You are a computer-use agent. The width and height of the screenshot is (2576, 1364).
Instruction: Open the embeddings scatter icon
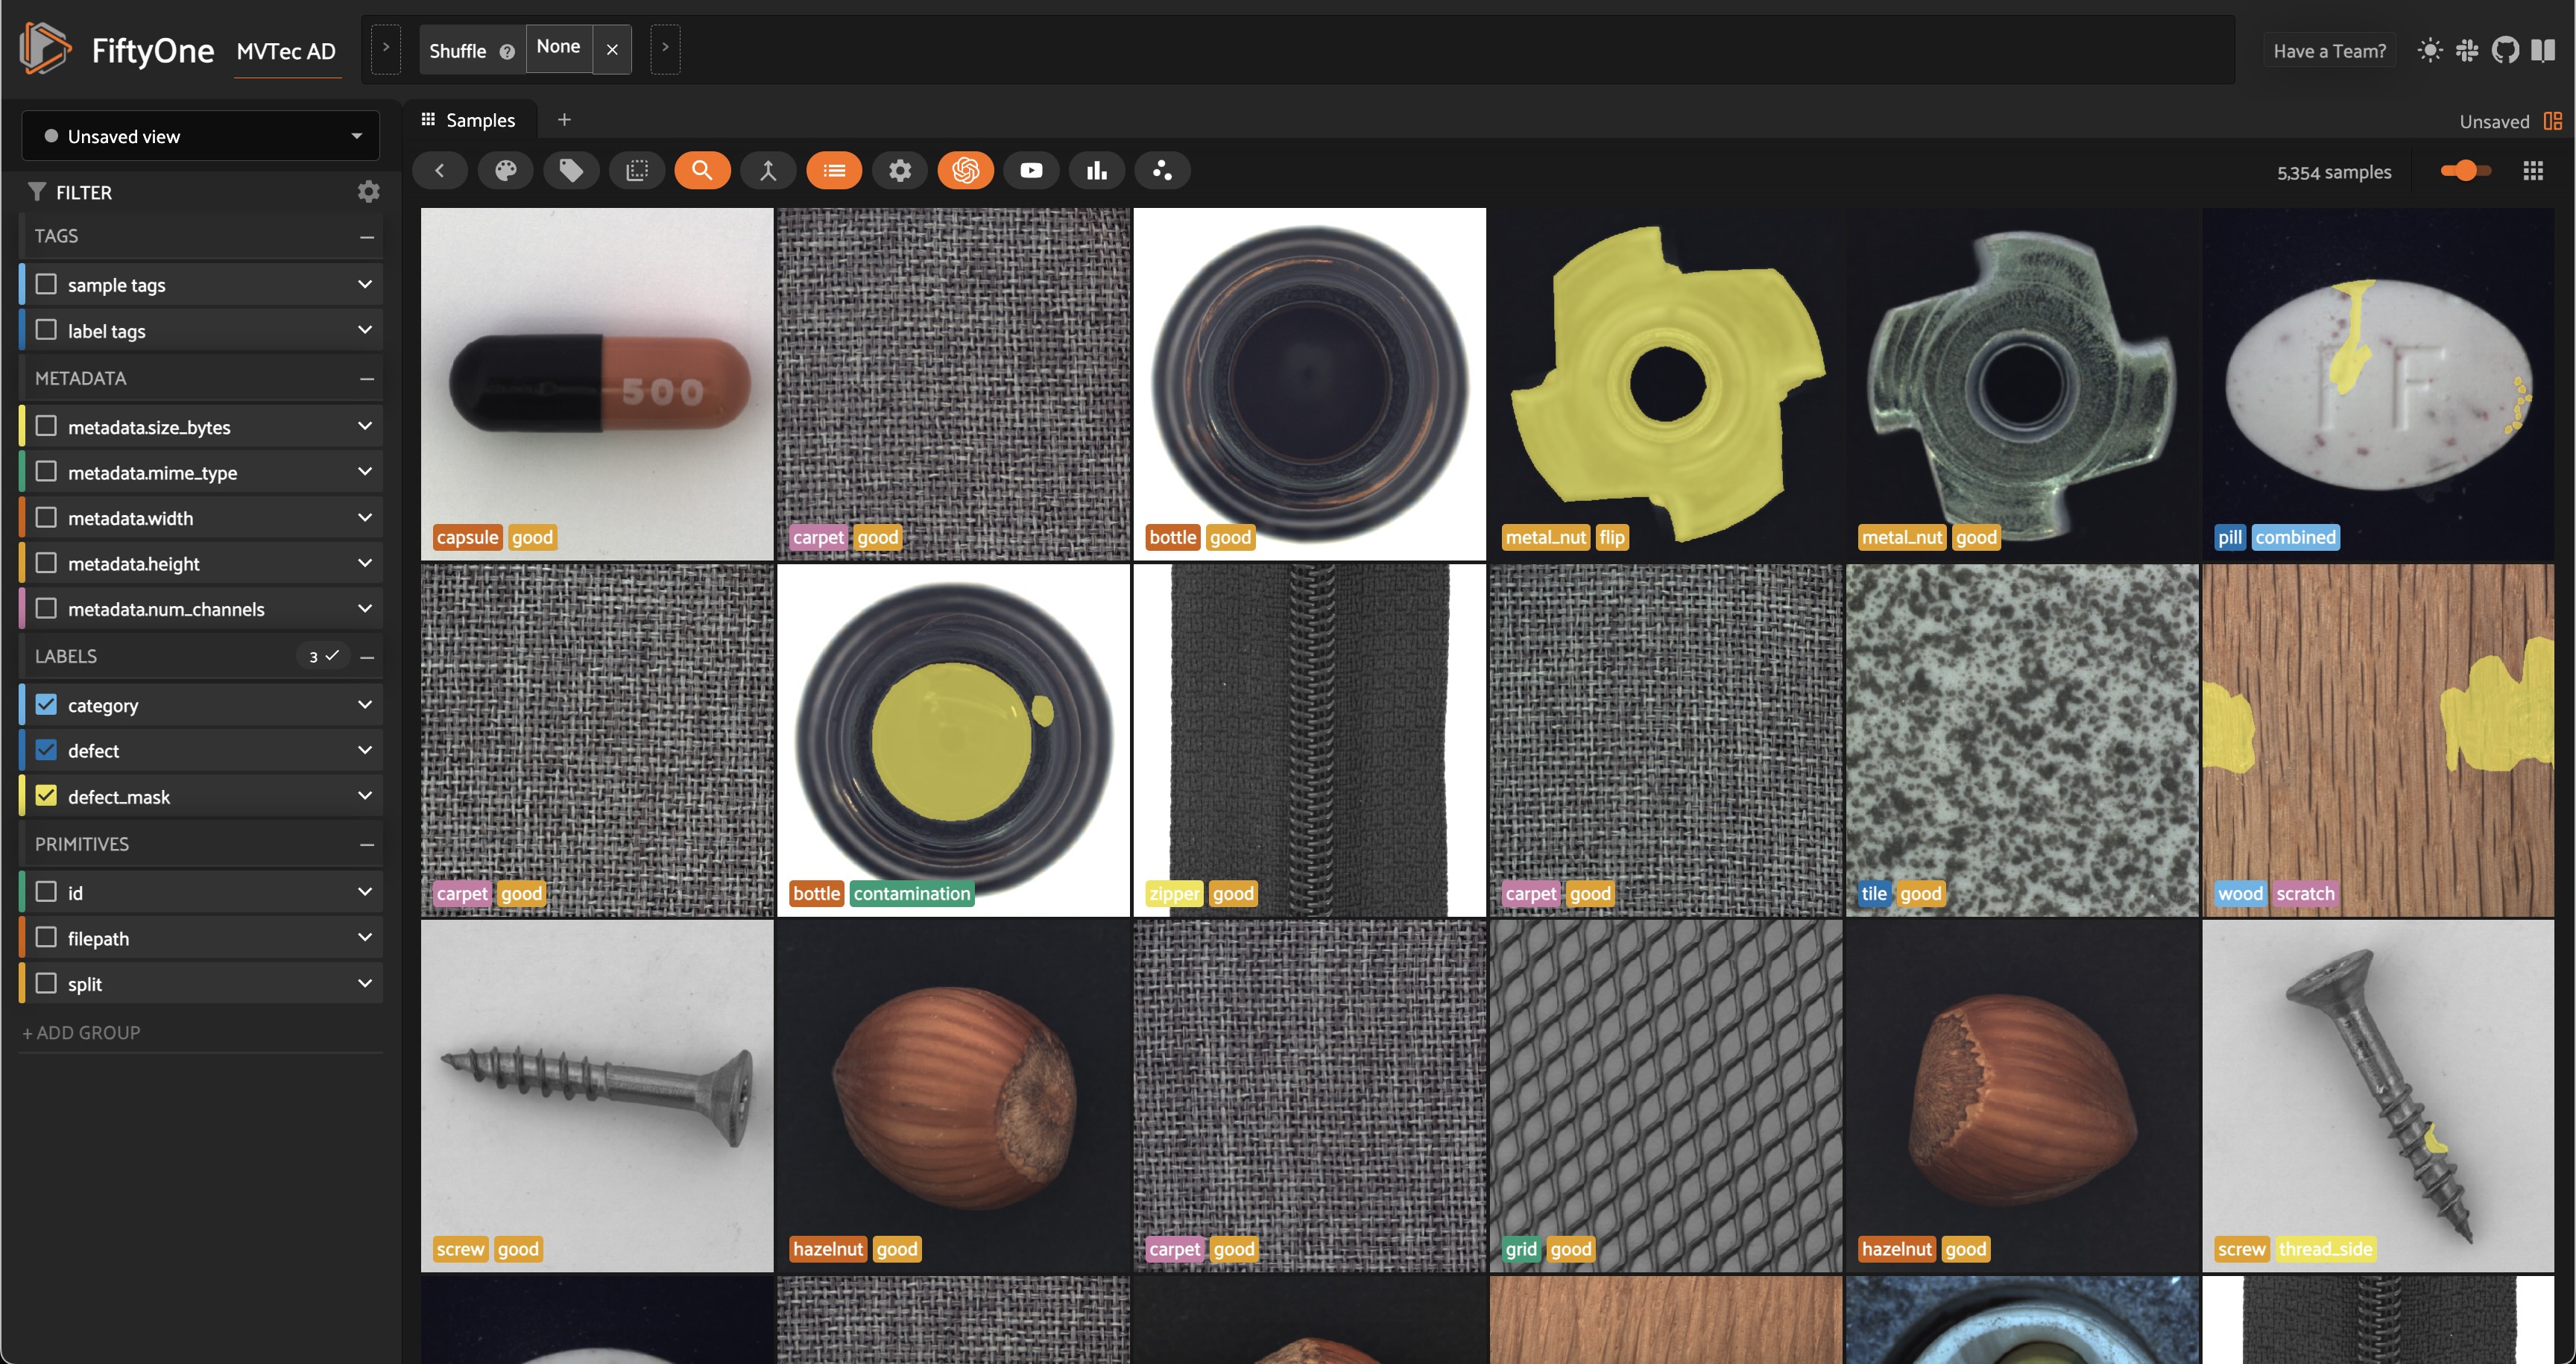click(1162, 171)
